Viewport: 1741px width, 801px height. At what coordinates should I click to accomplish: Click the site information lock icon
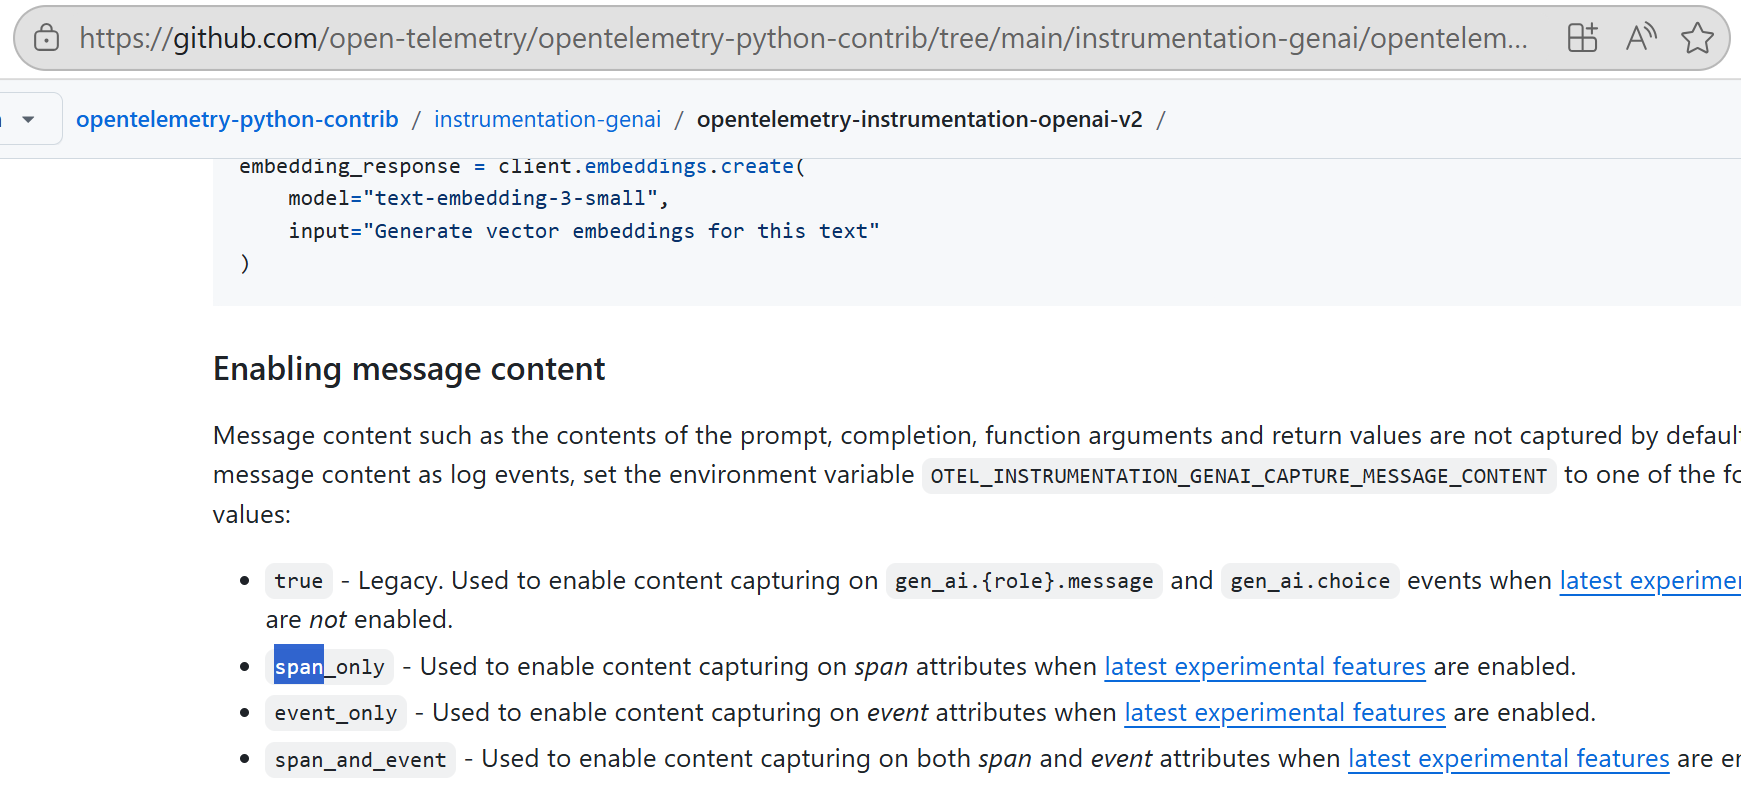(46, 39)
